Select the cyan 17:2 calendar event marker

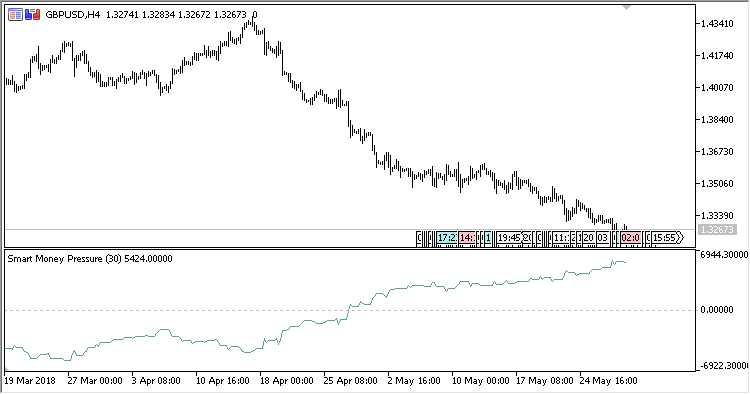447,238
